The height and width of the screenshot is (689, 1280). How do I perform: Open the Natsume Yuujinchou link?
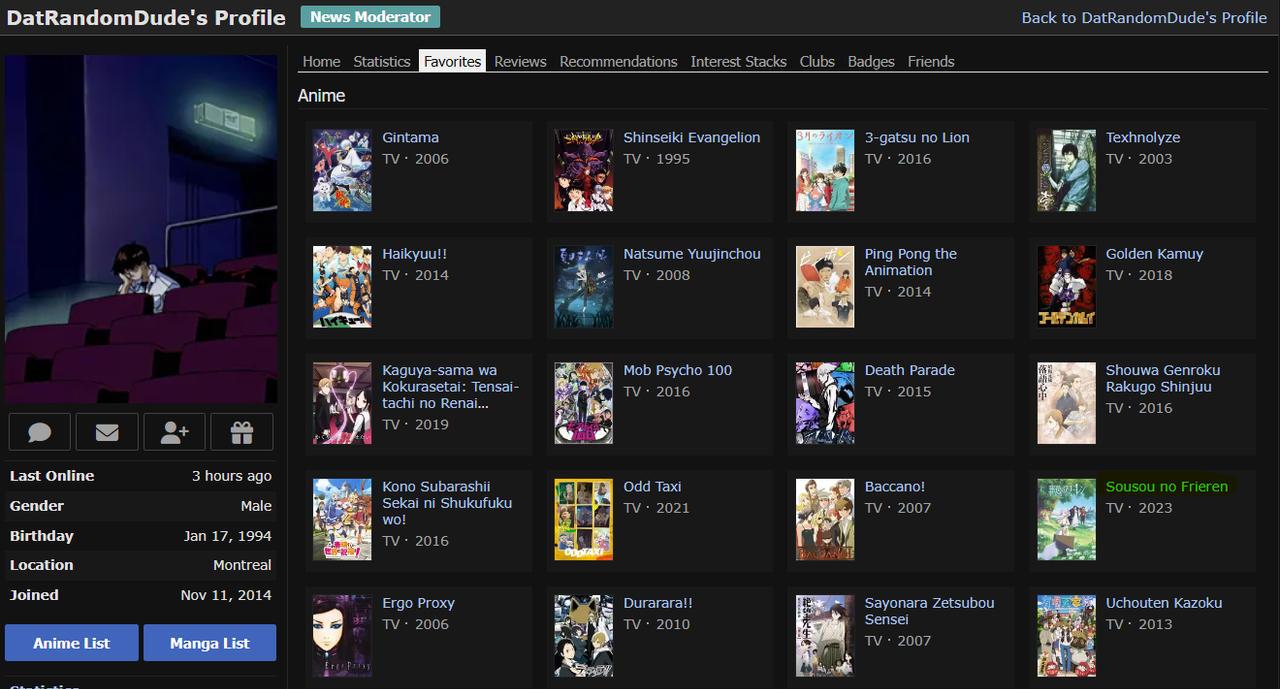click(x=692, y=254)
